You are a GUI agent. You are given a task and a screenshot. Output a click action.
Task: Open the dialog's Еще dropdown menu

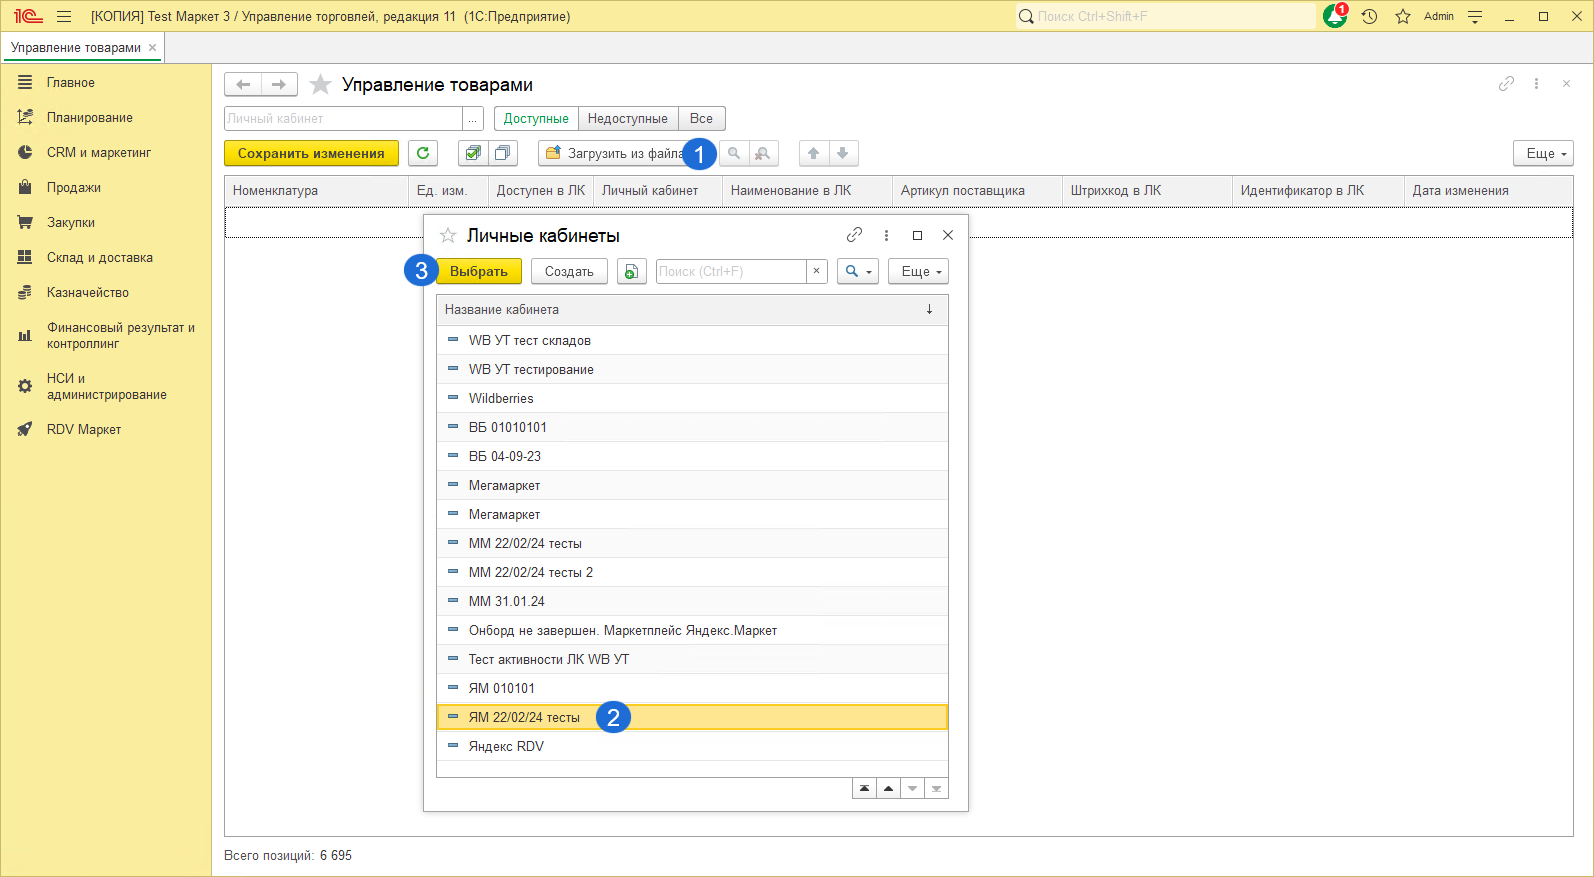918,272
